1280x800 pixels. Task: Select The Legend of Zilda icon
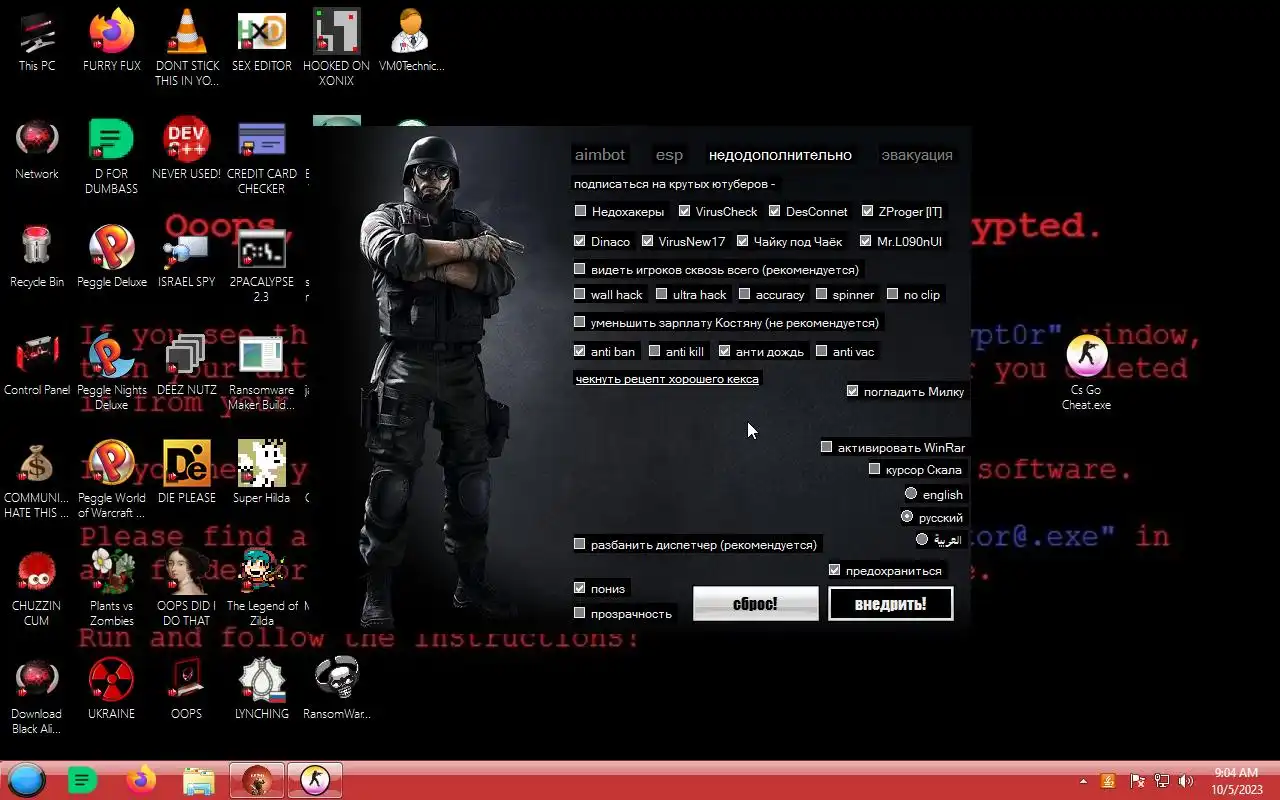pos(262,588)
